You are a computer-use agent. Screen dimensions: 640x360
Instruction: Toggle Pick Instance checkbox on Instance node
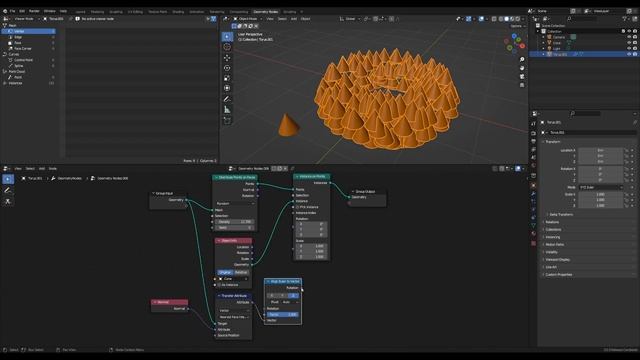coord(297,207)
